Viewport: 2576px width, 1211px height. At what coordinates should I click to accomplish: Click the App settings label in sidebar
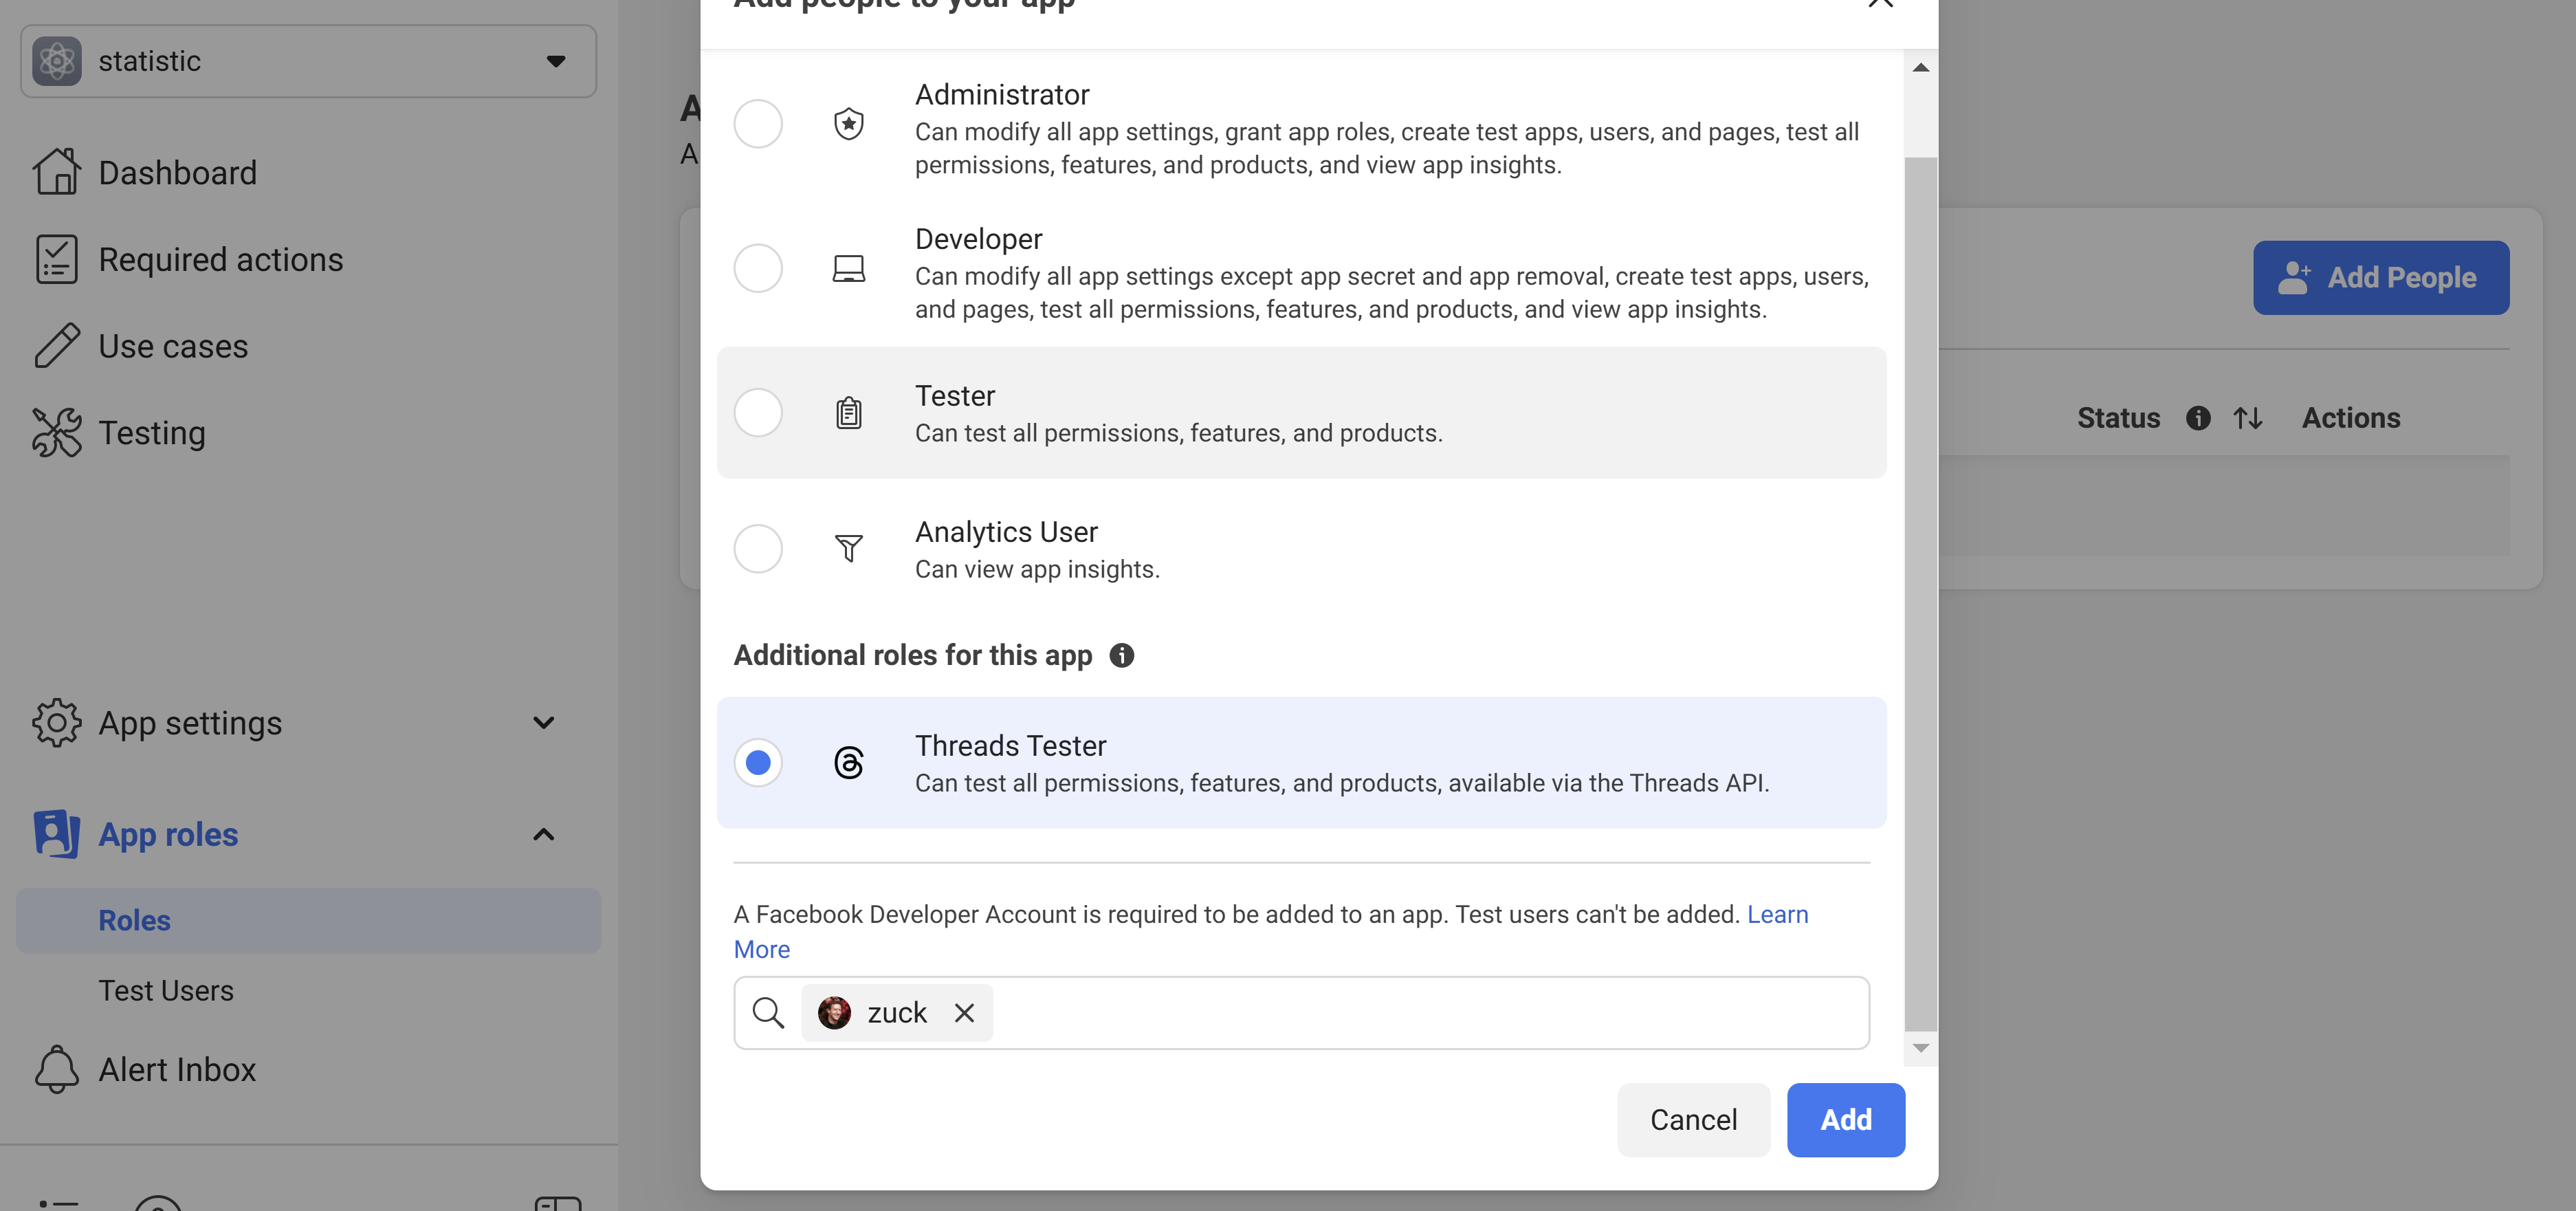(x=190, y=723)
